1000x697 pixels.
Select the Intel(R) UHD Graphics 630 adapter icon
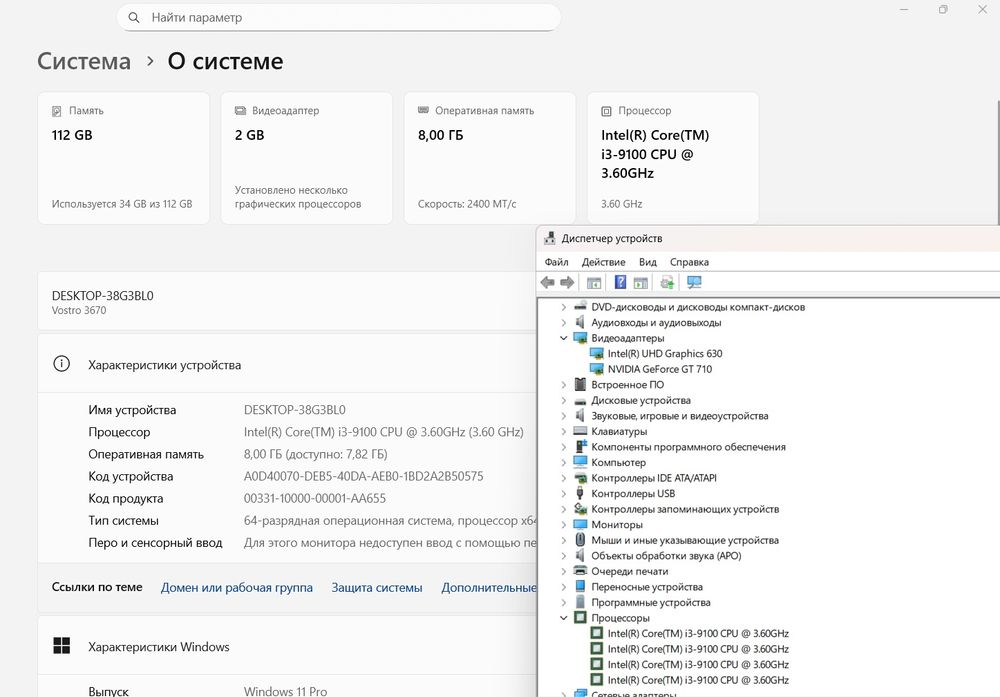(596, 354)
